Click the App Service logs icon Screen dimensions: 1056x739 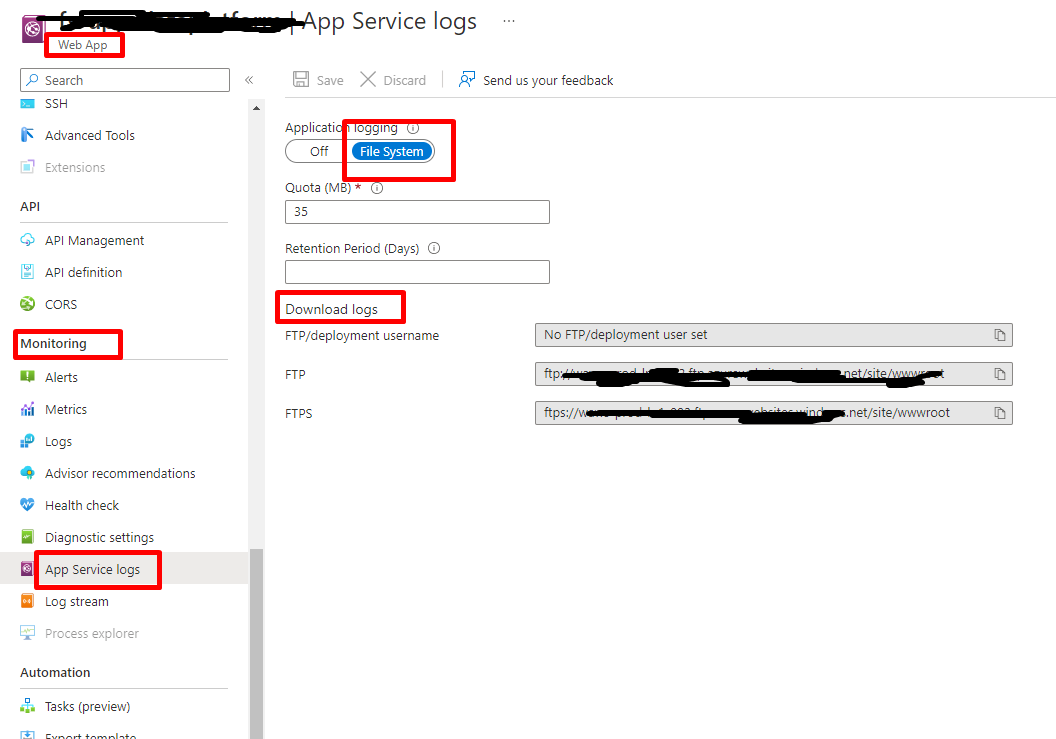(27, 569)
